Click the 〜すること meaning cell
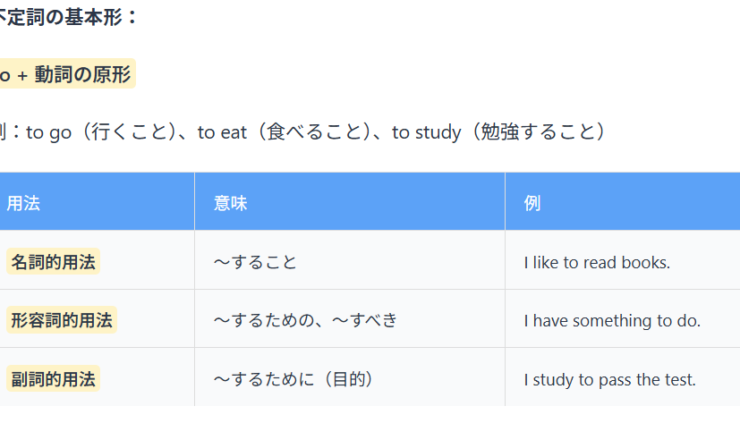Screen dimensions: 740x440 pyautogui.click(x=255, y=262)
